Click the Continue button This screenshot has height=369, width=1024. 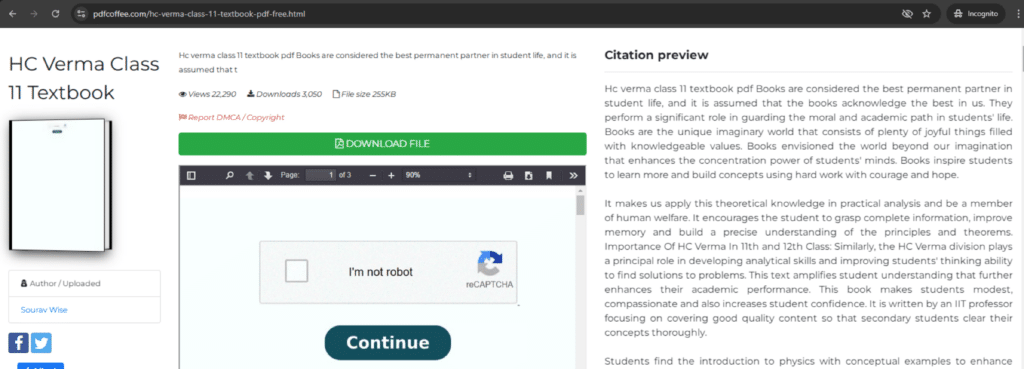pyautogui.click(x=387, y=343)
